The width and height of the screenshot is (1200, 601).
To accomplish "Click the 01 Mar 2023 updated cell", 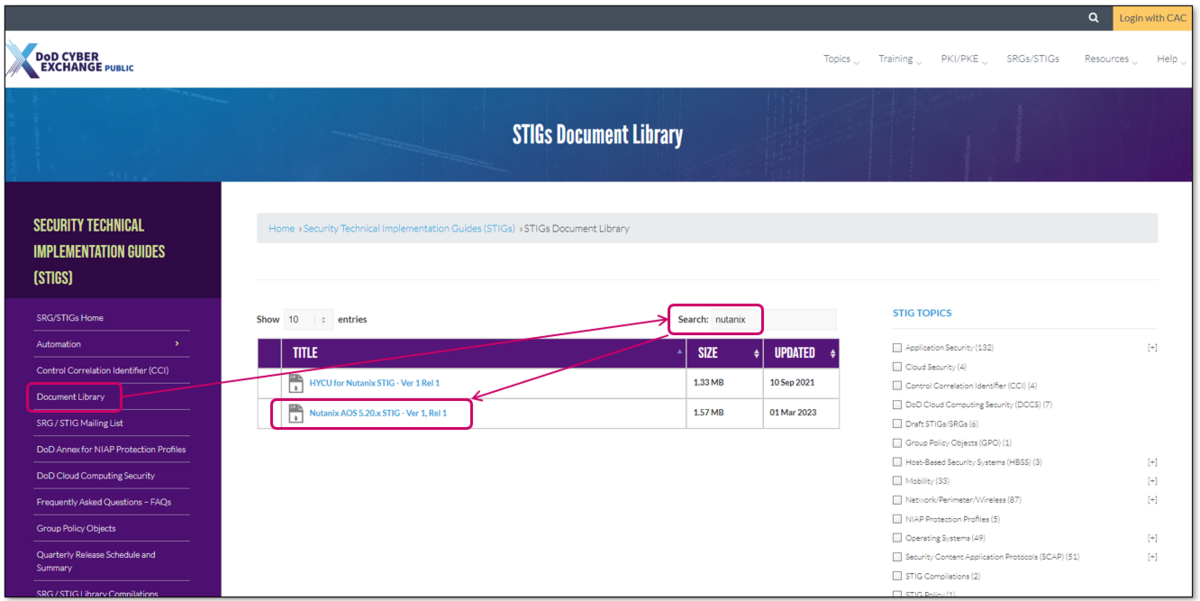I will tap(802, 413).
